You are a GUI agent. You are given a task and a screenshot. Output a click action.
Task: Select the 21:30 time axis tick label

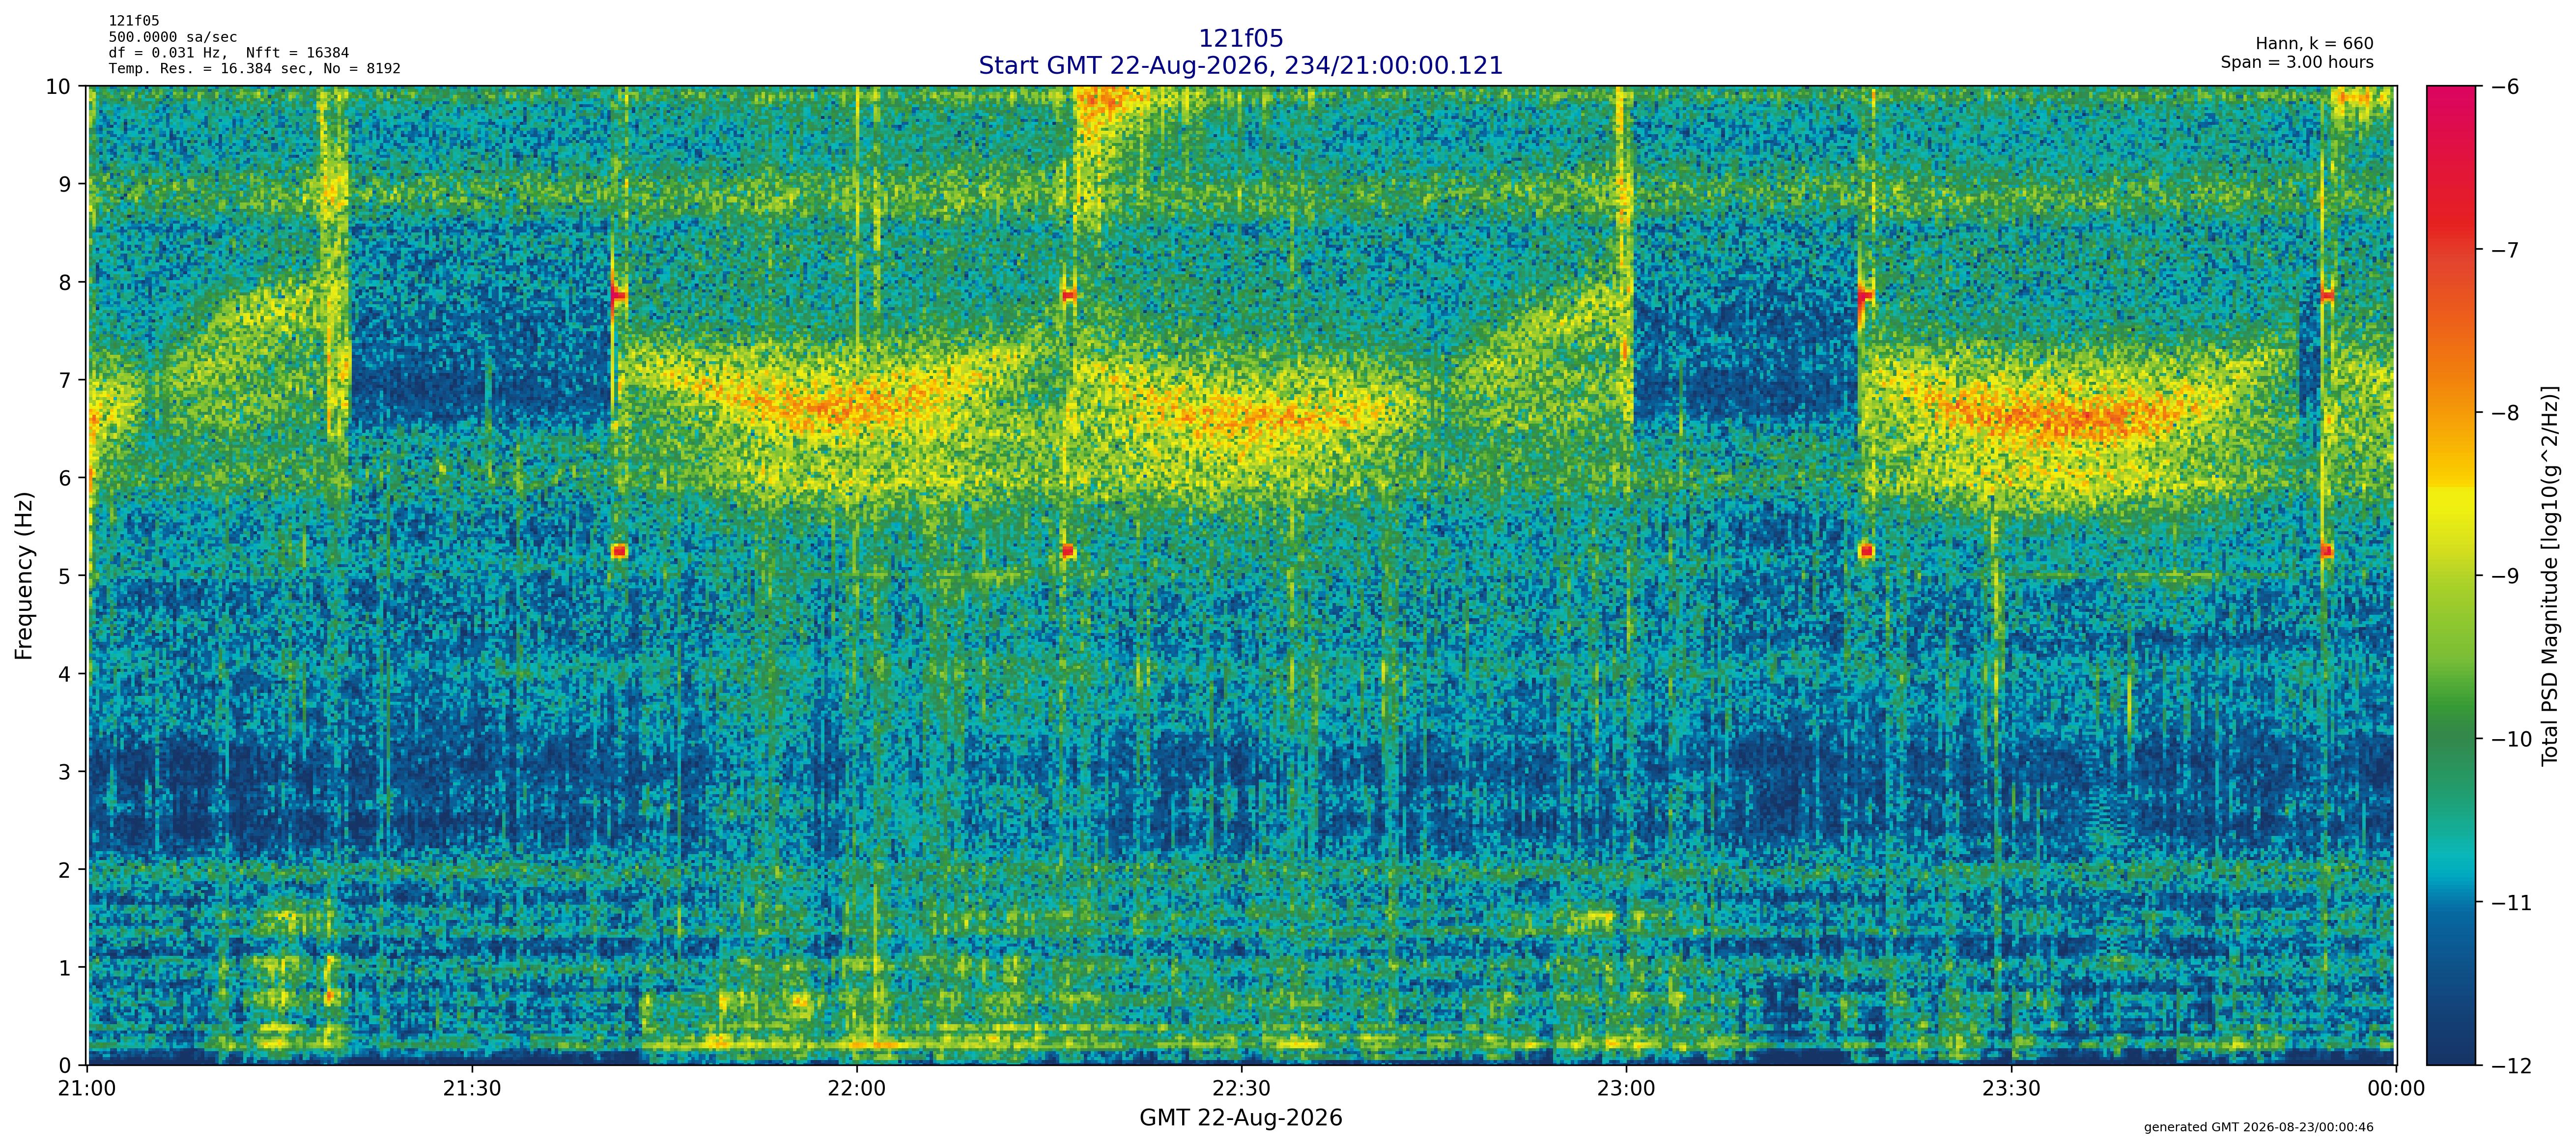472,1088
